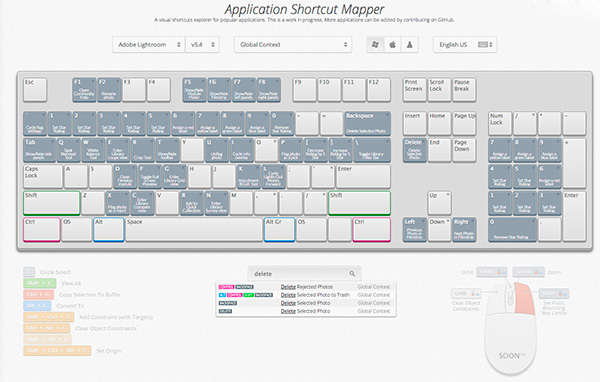Click the numpad 9 key 'Assign a blue label'
Image resolution: width=600 pixels, height=382 pixels.
(x=549, y=150)
